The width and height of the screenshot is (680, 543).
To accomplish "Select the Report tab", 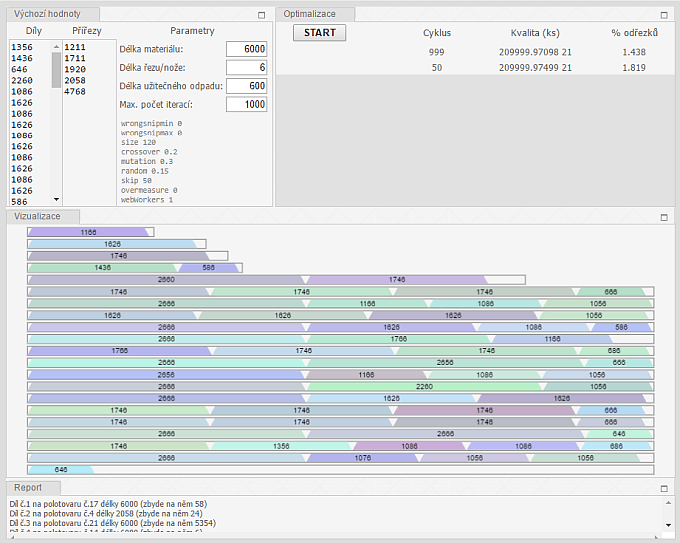I will [33, 487].
